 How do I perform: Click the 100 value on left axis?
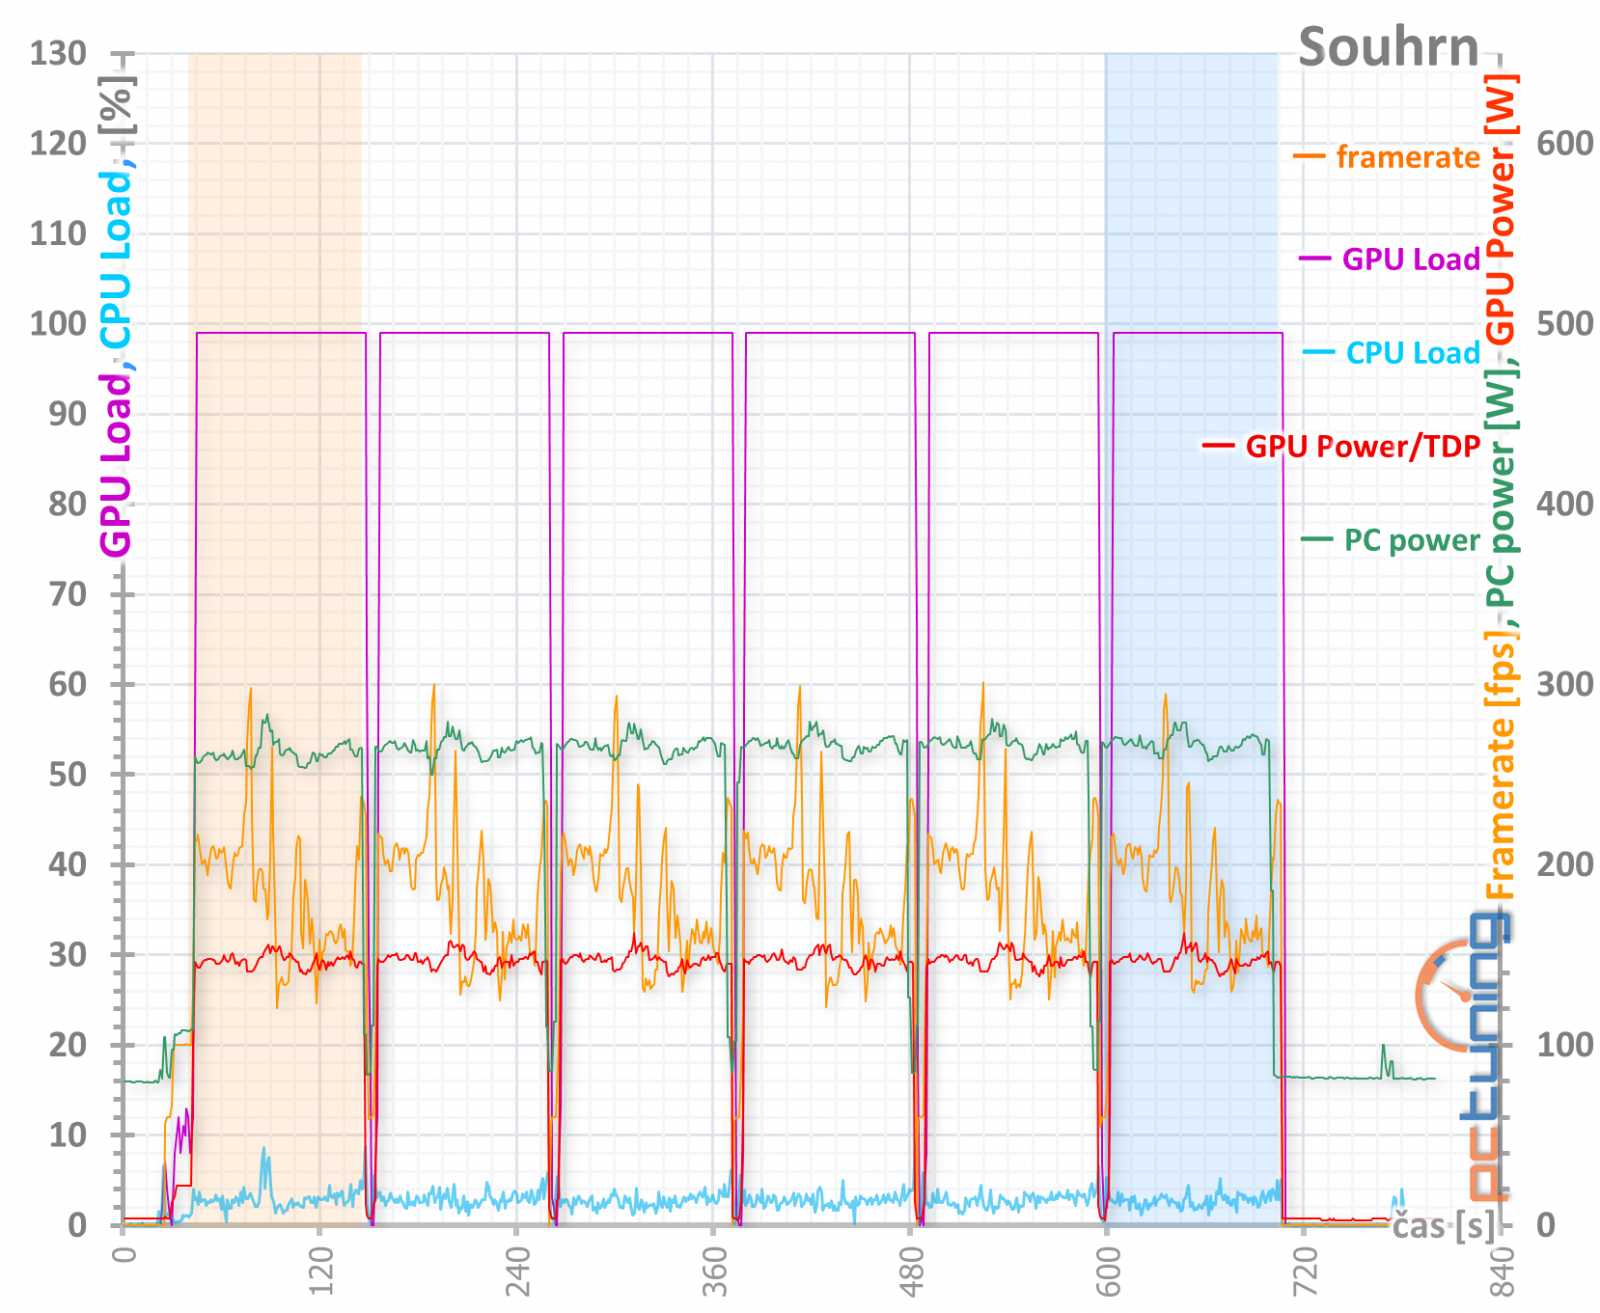(58, 323)
